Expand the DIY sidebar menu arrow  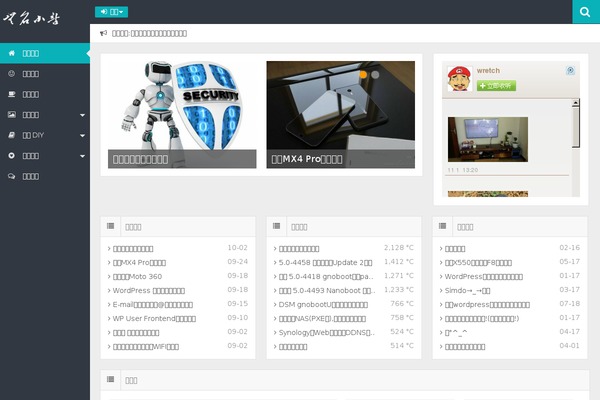click(82, 136)
